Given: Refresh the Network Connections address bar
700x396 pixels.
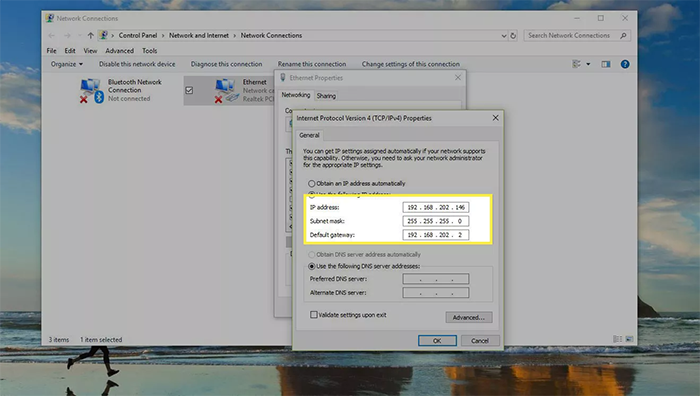Looking at the screenshot, I should point(513,35).
